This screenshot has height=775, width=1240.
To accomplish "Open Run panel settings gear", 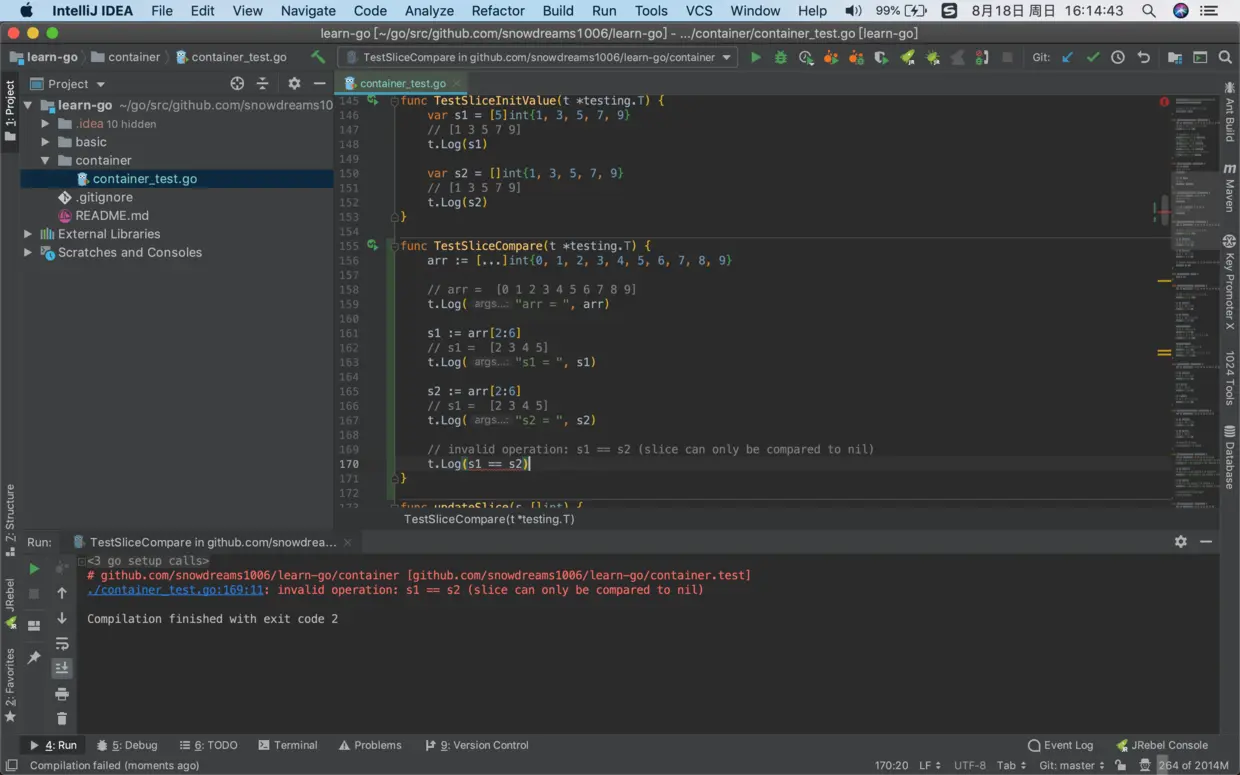I will tap(1181, 541).
